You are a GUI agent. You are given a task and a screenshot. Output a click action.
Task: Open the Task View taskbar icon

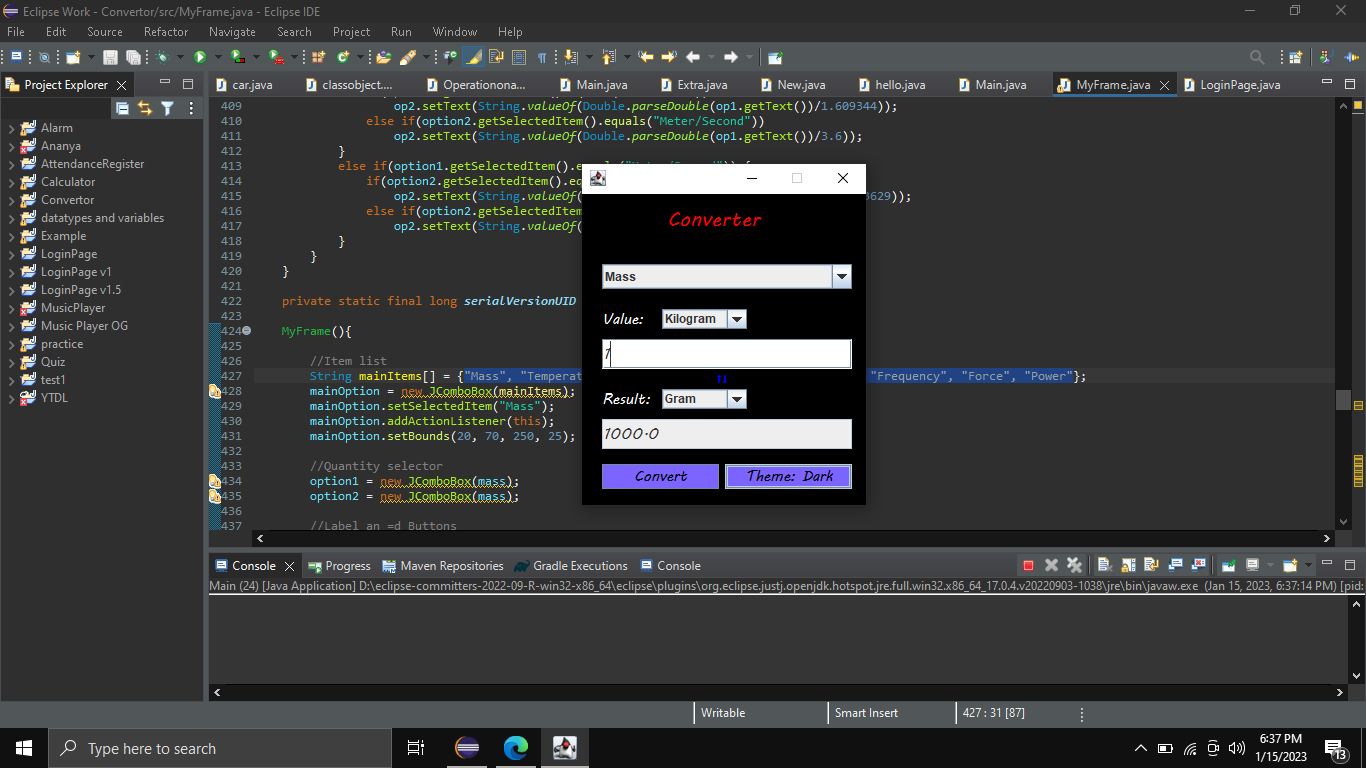416,748
